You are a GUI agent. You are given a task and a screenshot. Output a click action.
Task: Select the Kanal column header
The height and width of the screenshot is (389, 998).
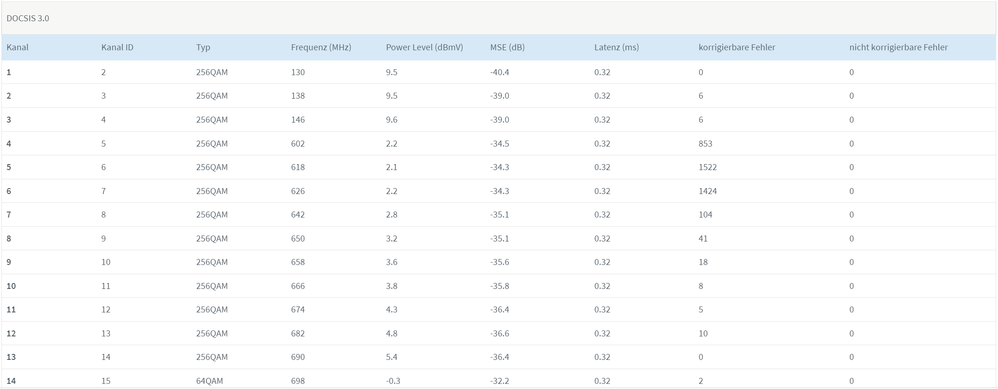pos(18,48)
